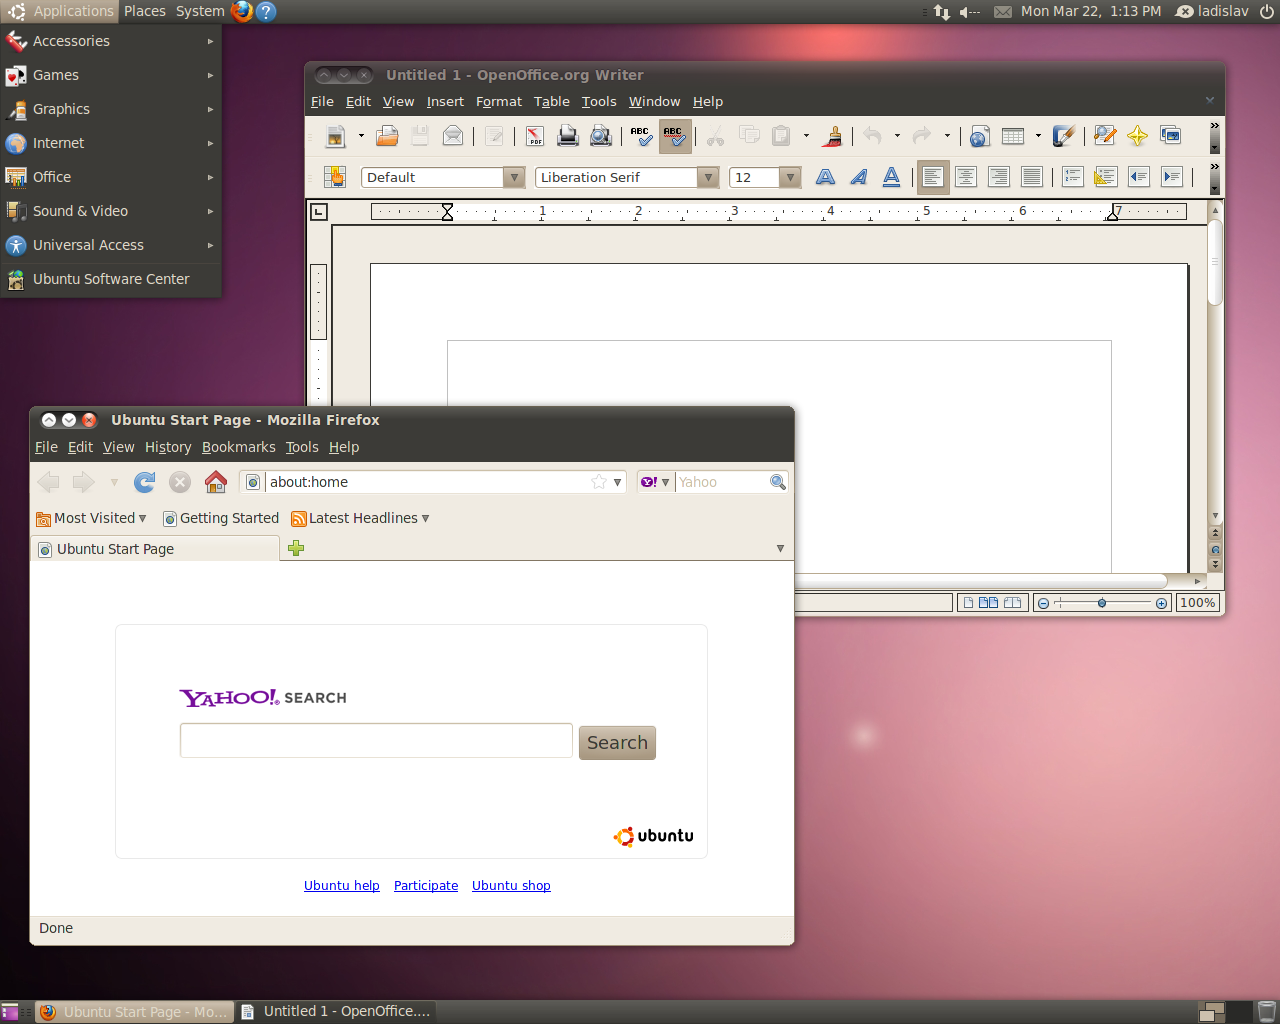Open Page Preview in Writer toolbar
Image resolution: width=1280 pixels, height=1024 pixels.
click(601, 136)
